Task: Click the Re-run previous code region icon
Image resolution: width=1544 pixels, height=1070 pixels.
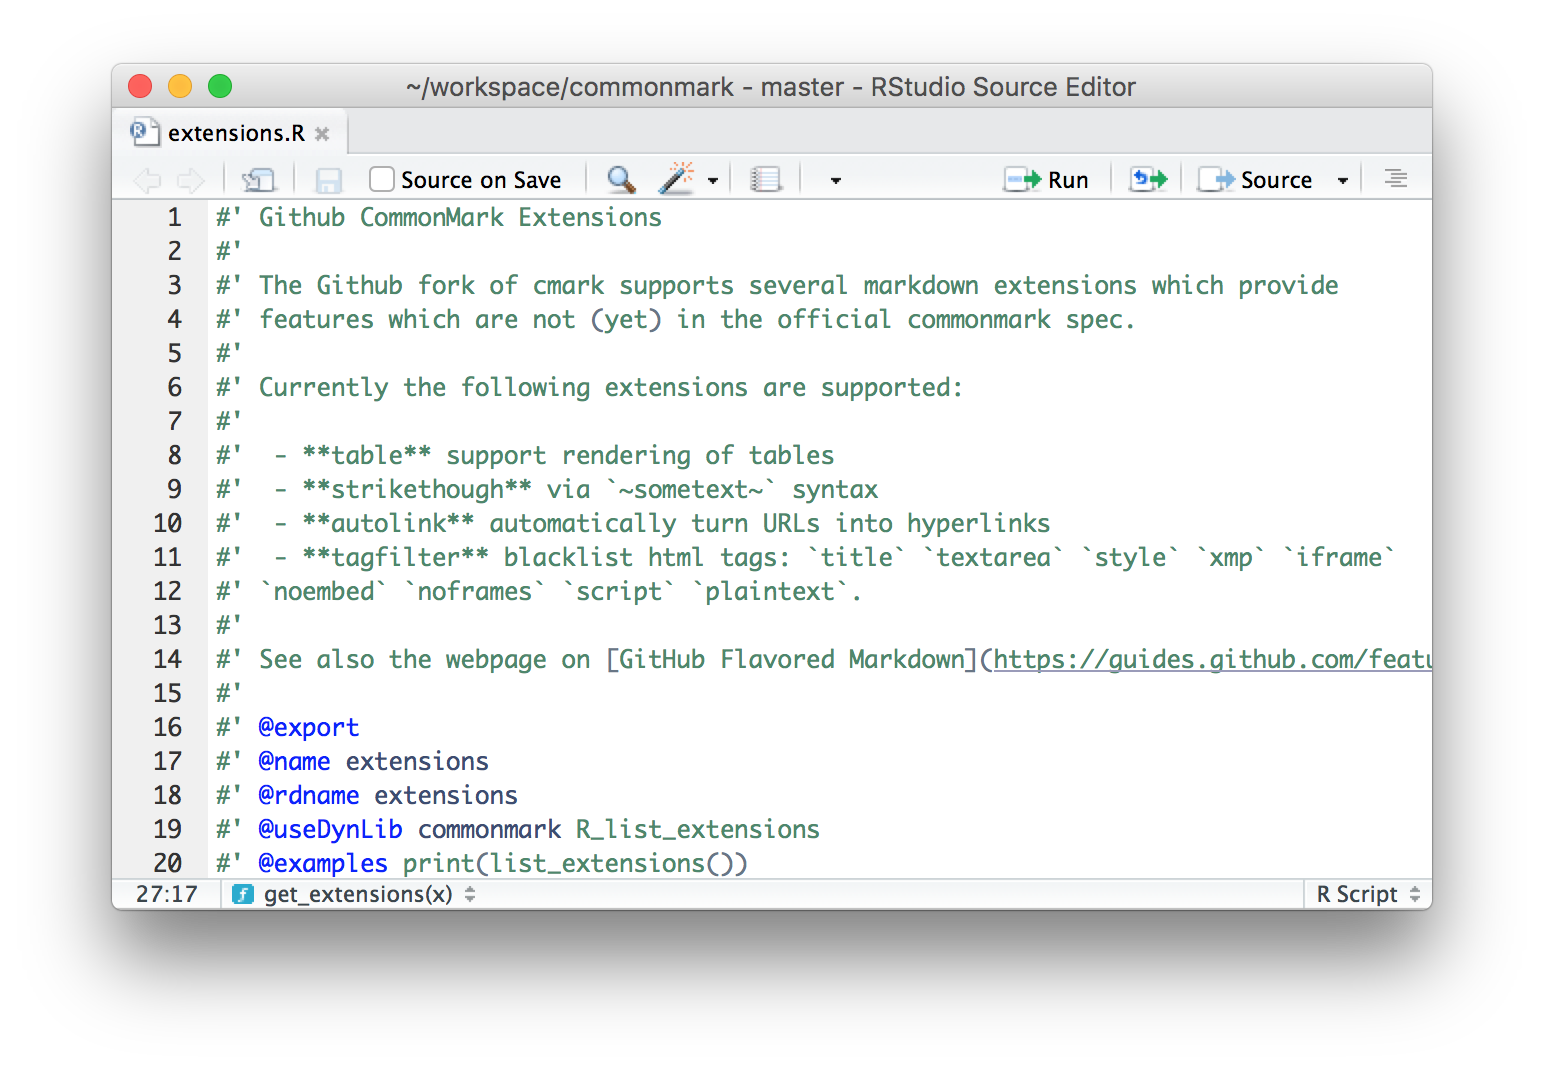Action: pos(1148,180)
